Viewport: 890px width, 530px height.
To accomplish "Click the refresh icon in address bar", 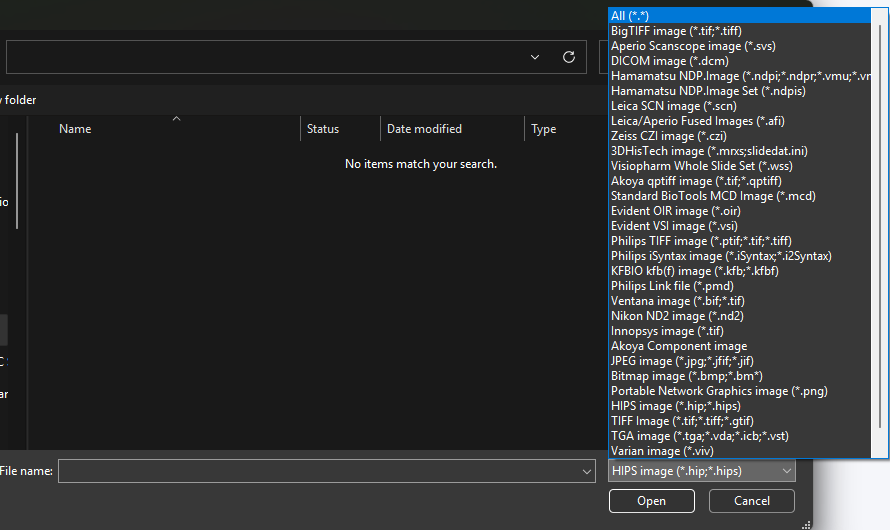I will [x=569, y=57].
